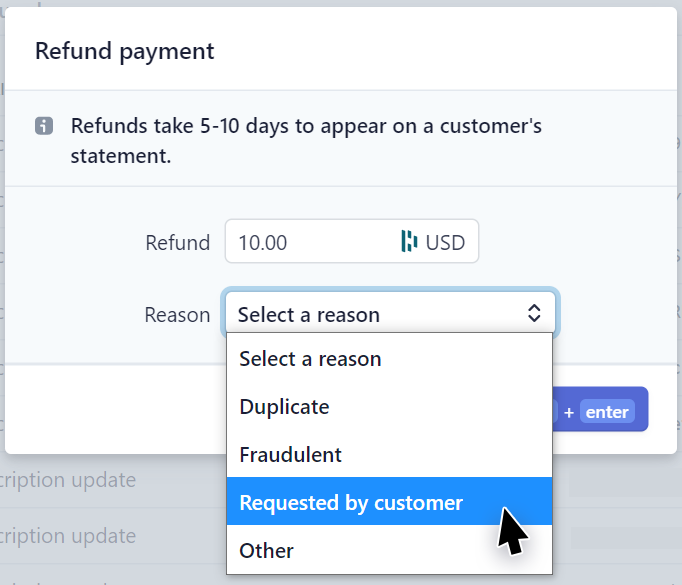Select "Fraudulent" from the reason list
Screen dimensions: 682x585
pyautogui.click(x=290, y=455)
